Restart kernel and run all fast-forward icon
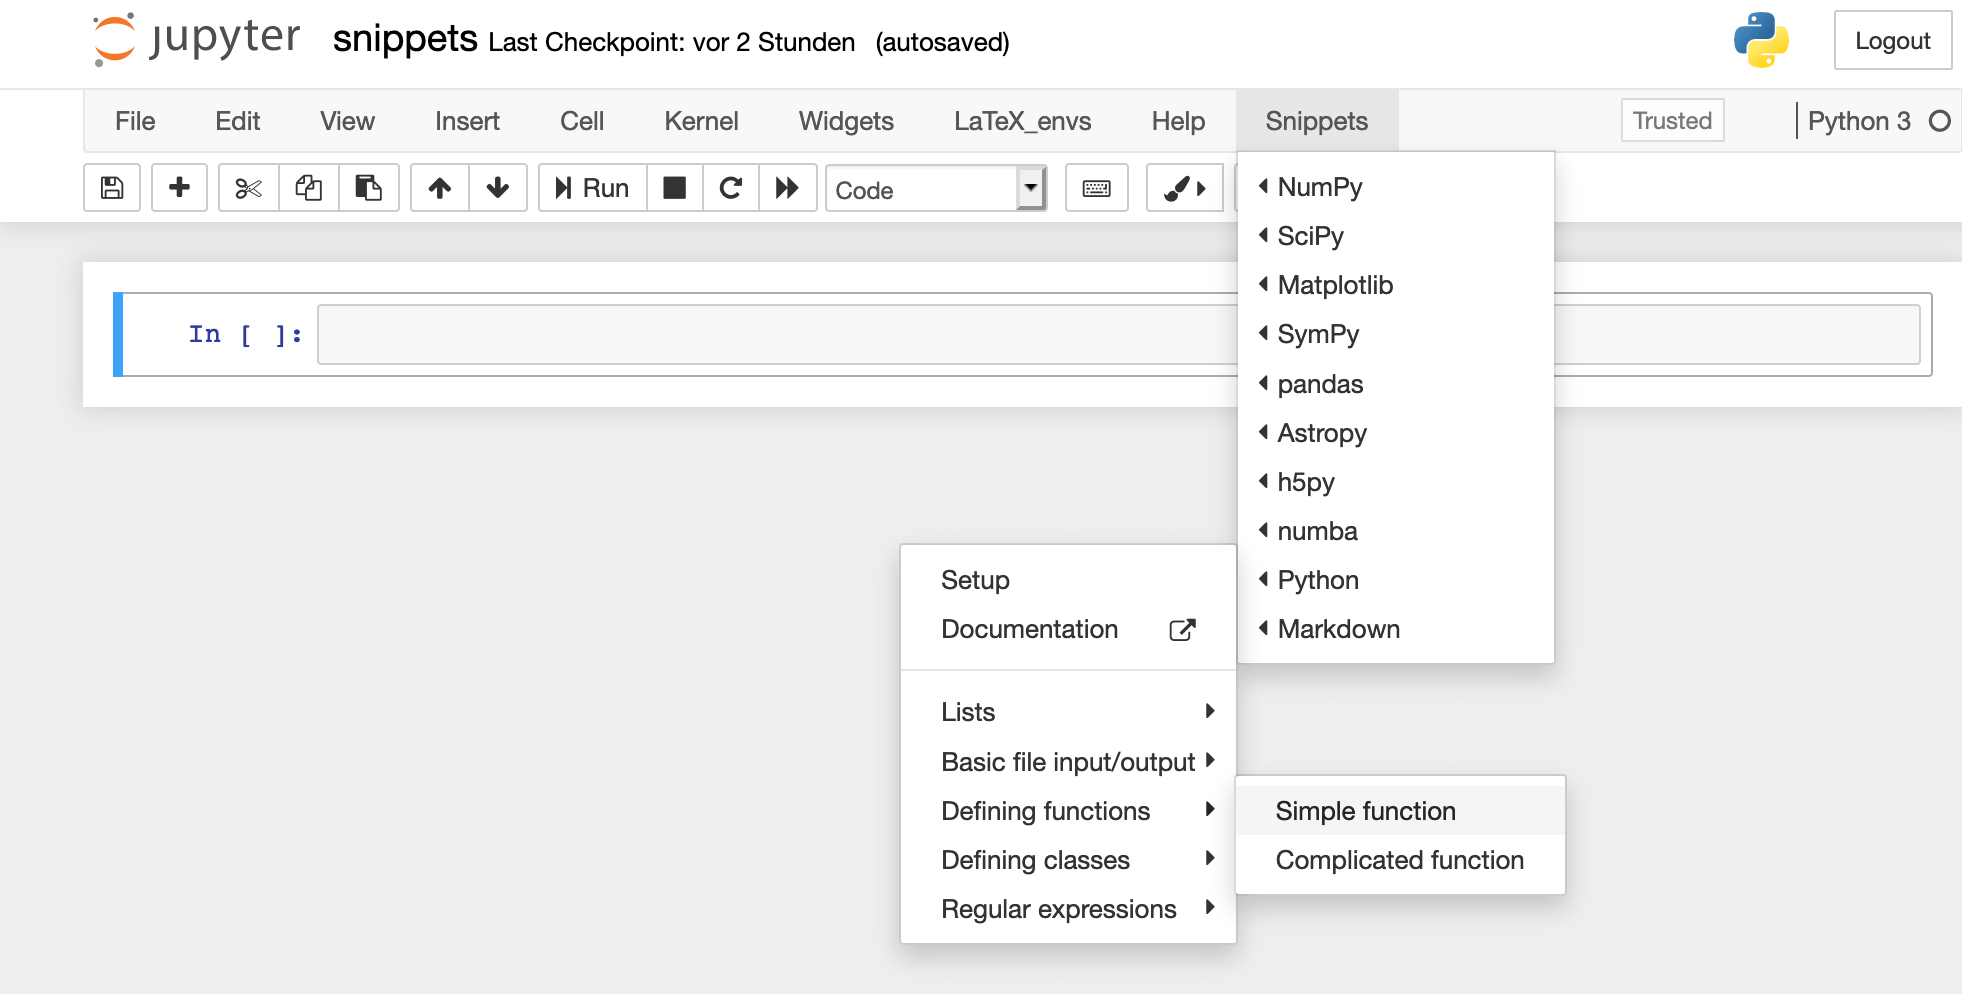 (787, 188)
